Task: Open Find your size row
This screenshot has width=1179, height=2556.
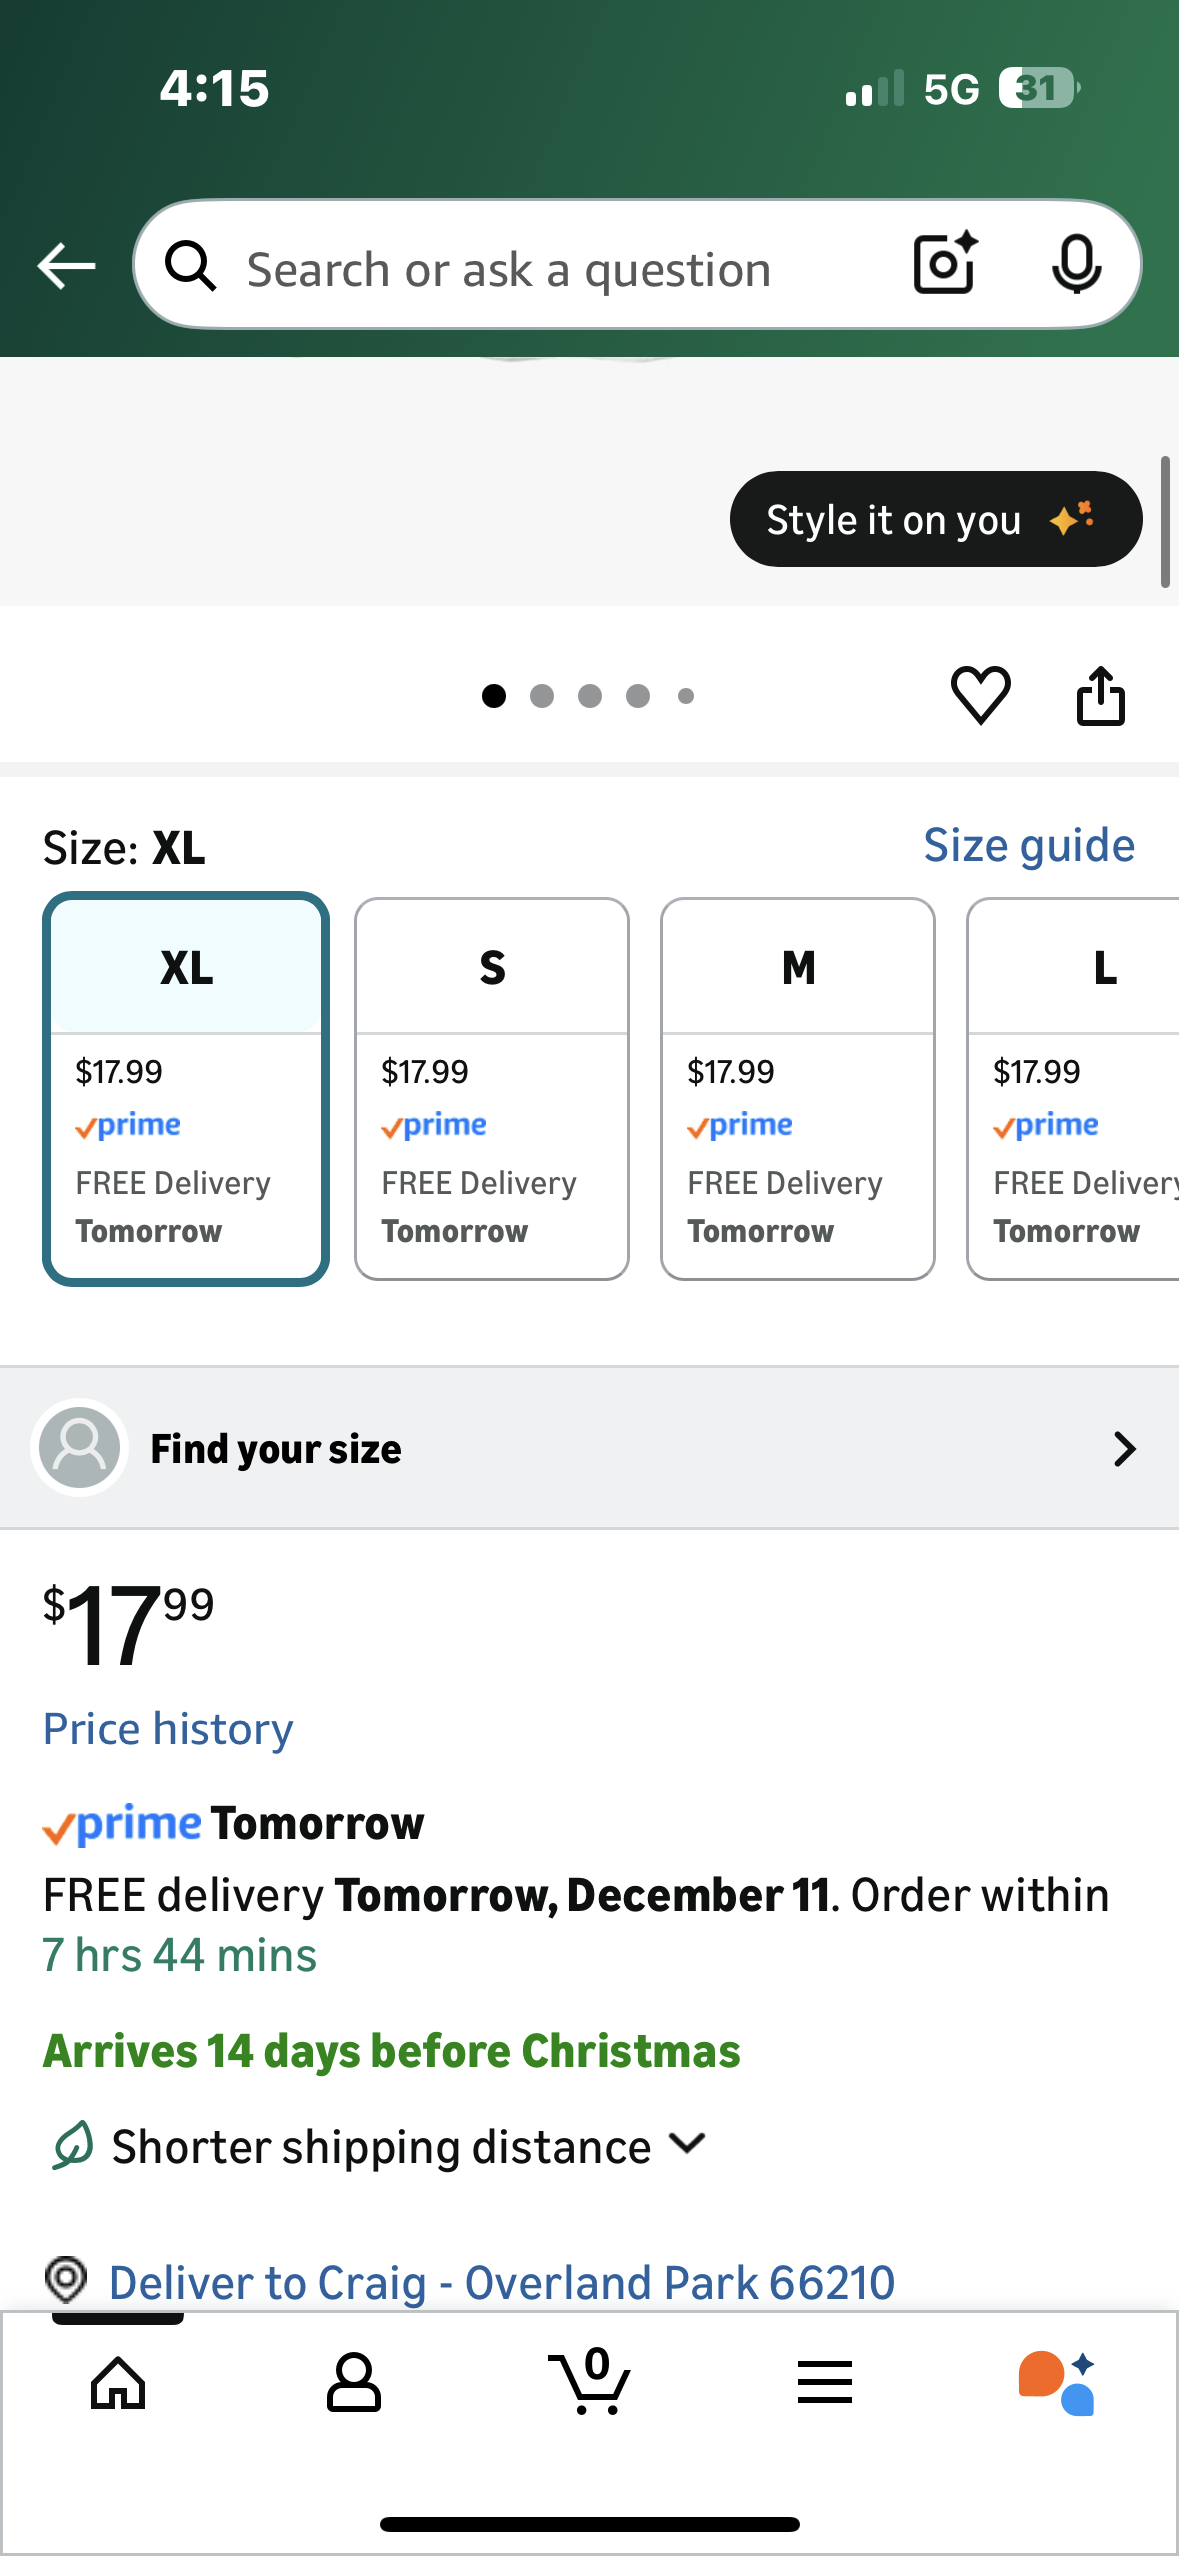Action: coord(590,1448)
